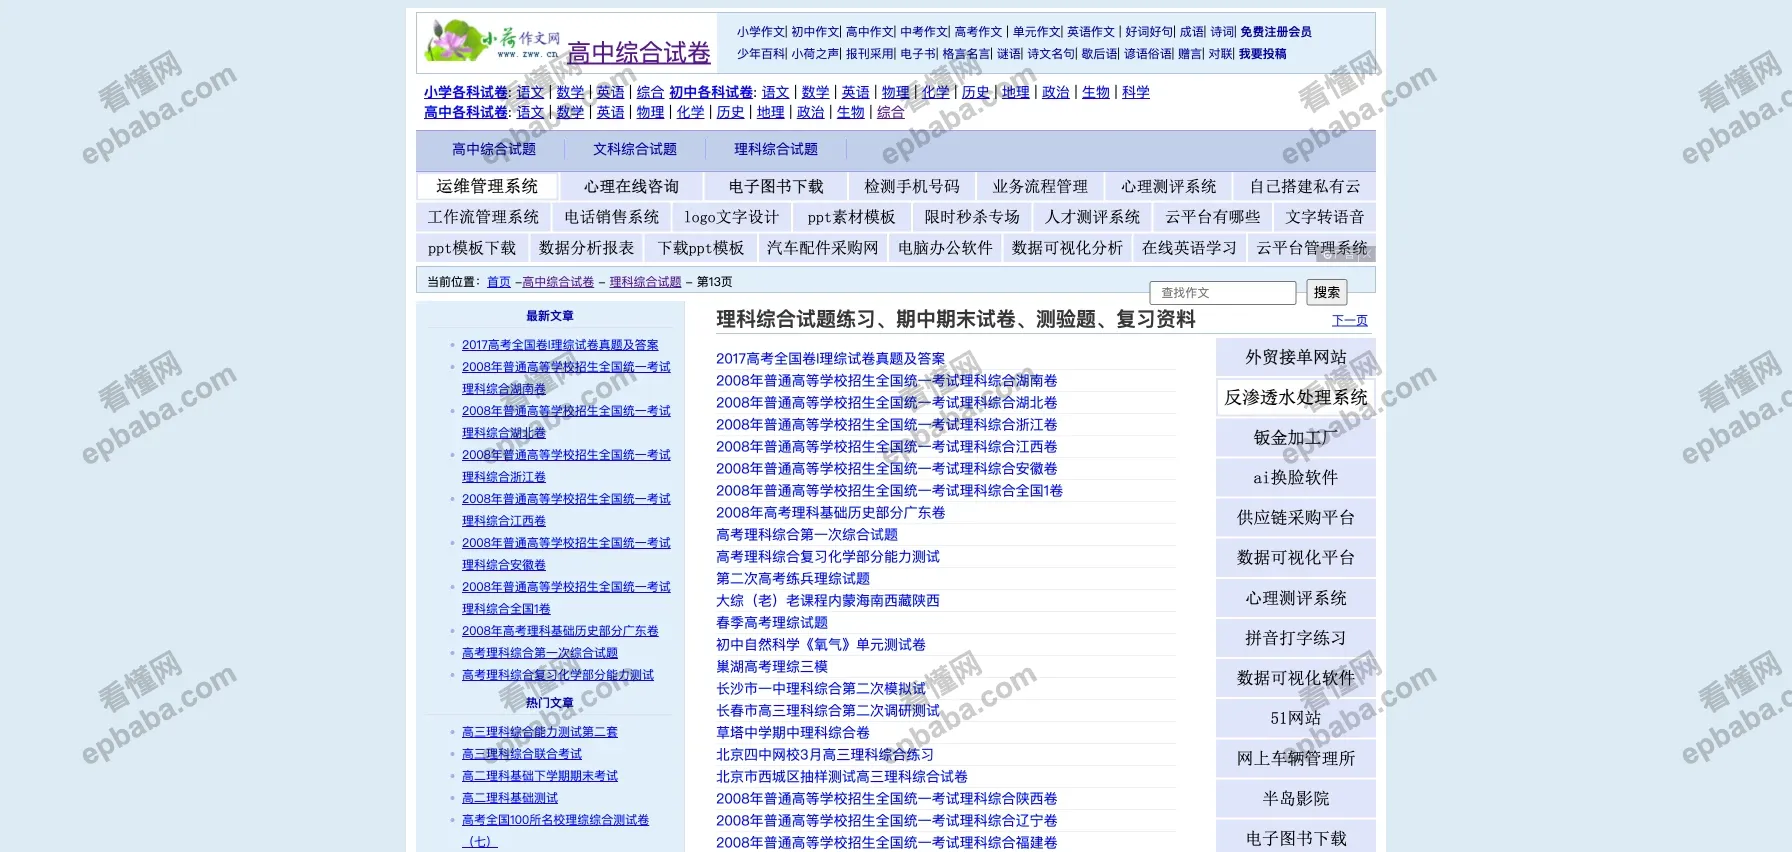Open 理科综合浙江卷 in main list
This screenshot has height=852, width=1792.
(887, 424)
